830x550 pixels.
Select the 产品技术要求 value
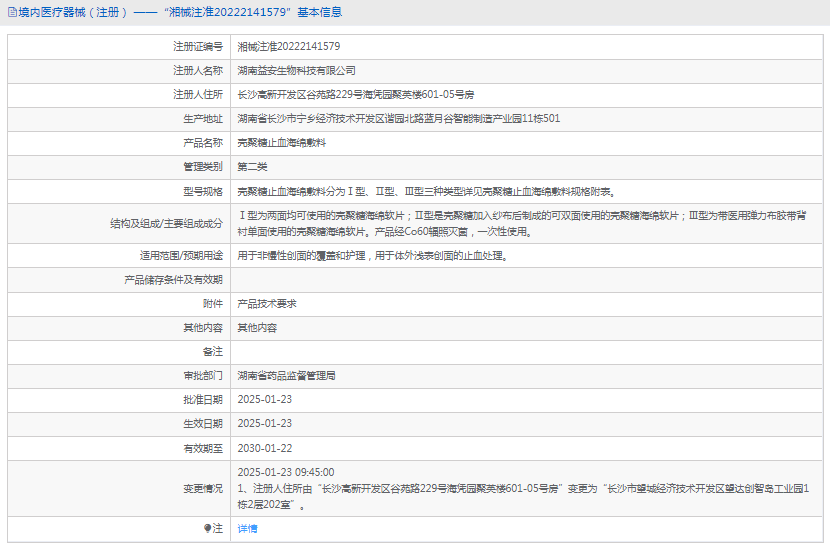[x=267, y=304]
